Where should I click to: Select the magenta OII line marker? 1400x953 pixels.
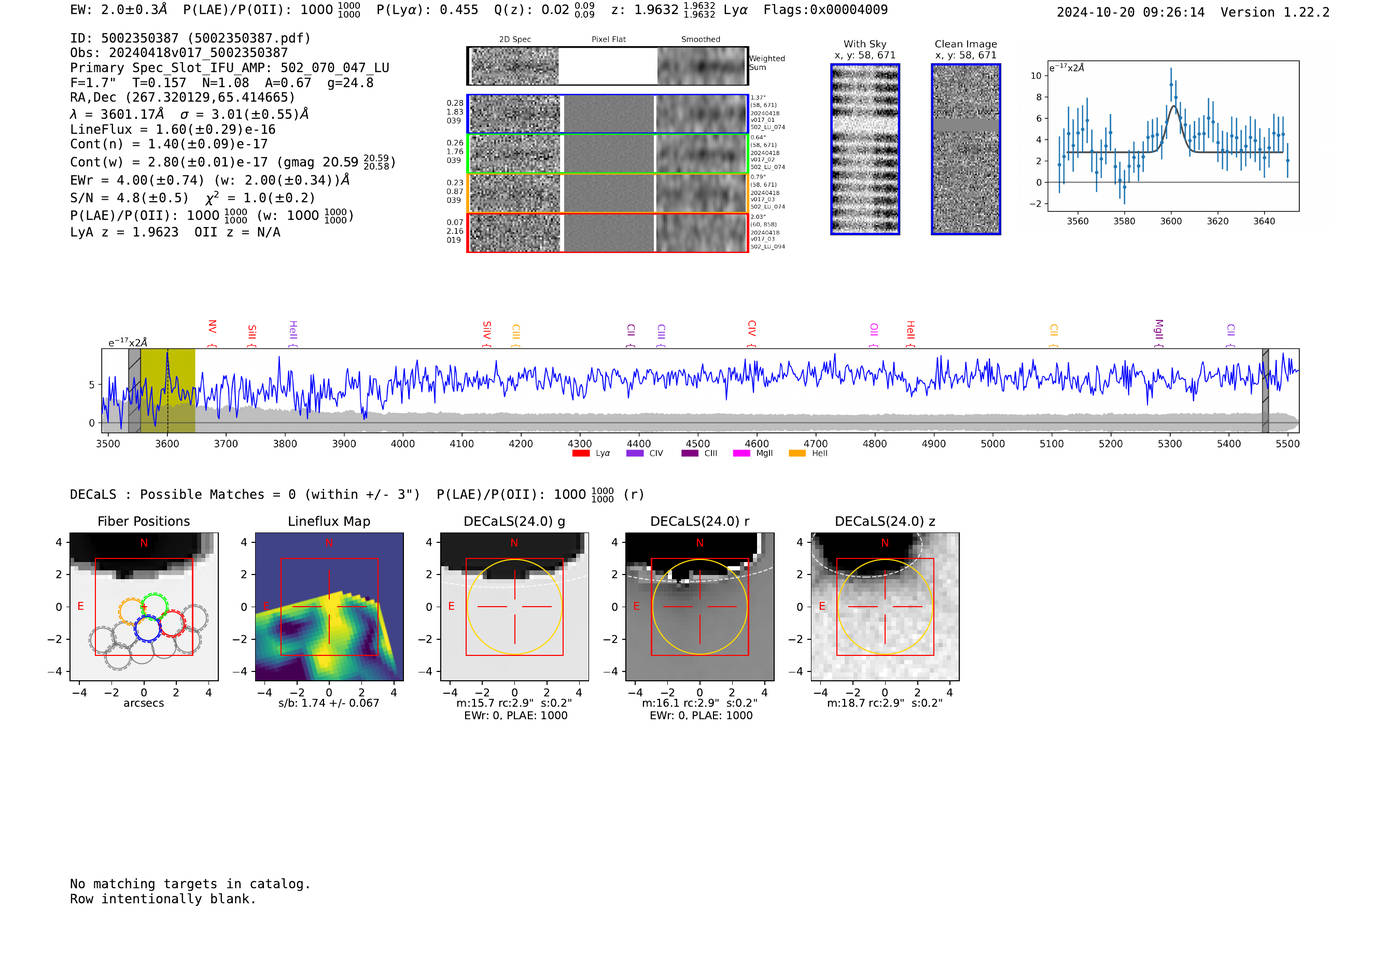click(x=874, y=335)
